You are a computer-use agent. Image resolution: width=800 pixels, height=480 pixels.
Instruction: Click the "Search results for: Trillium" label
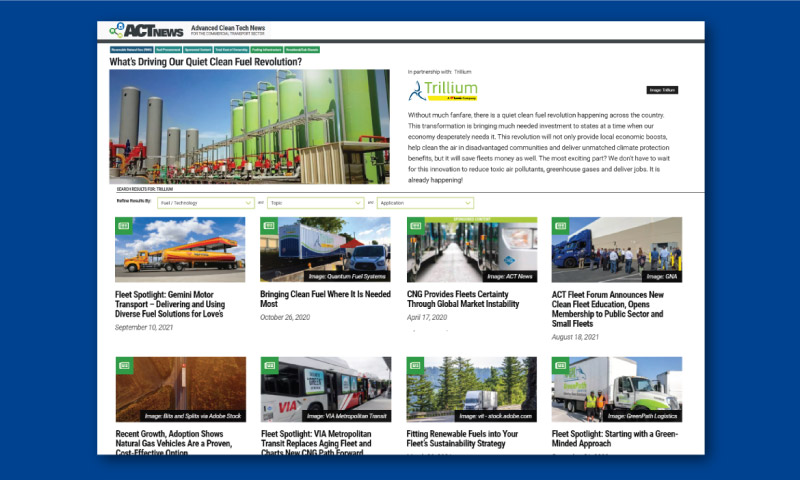click(x=145, y=189)
